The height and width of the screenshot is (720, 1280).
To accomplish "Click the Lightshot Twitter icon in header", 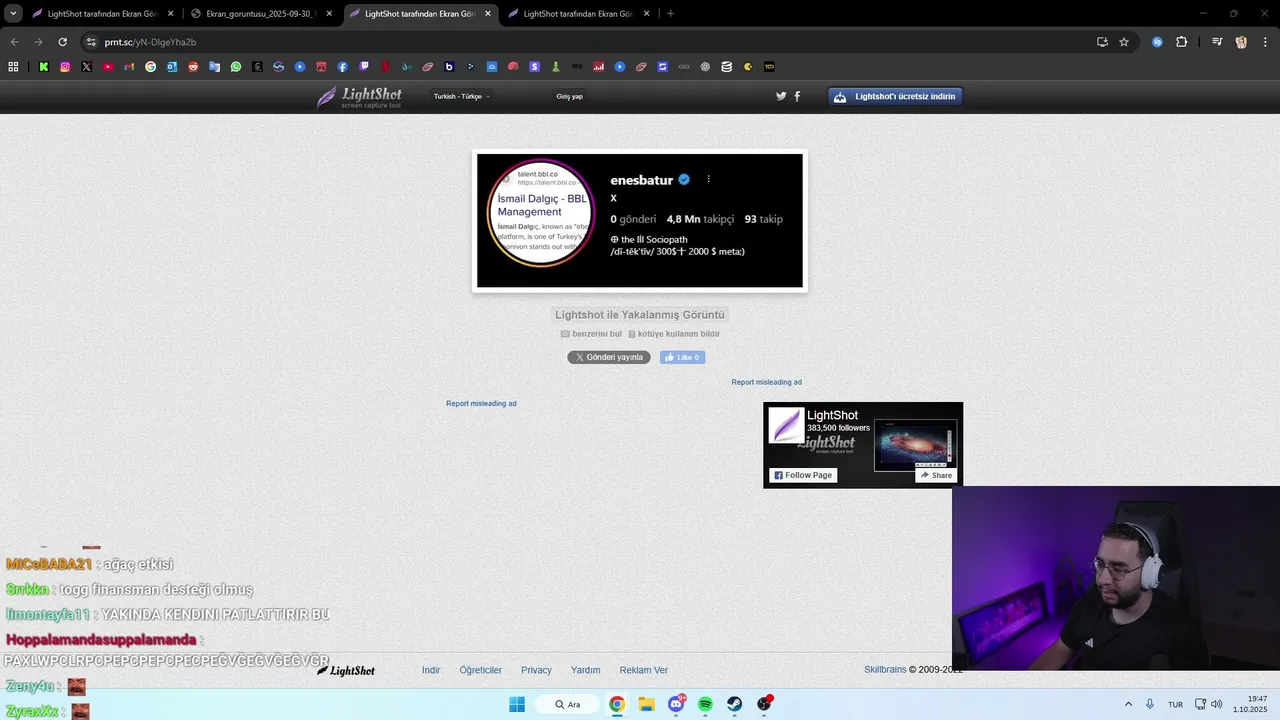I will point(781,96).
